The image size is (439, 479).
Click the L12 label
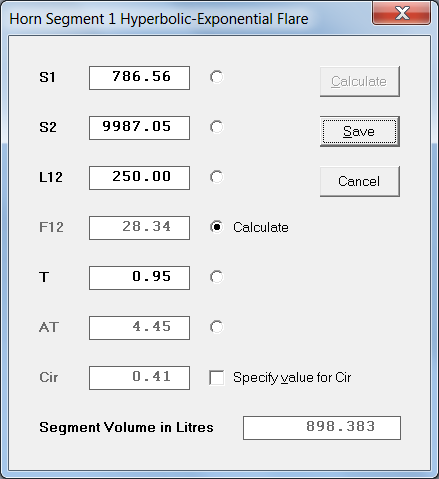[51, 177]
